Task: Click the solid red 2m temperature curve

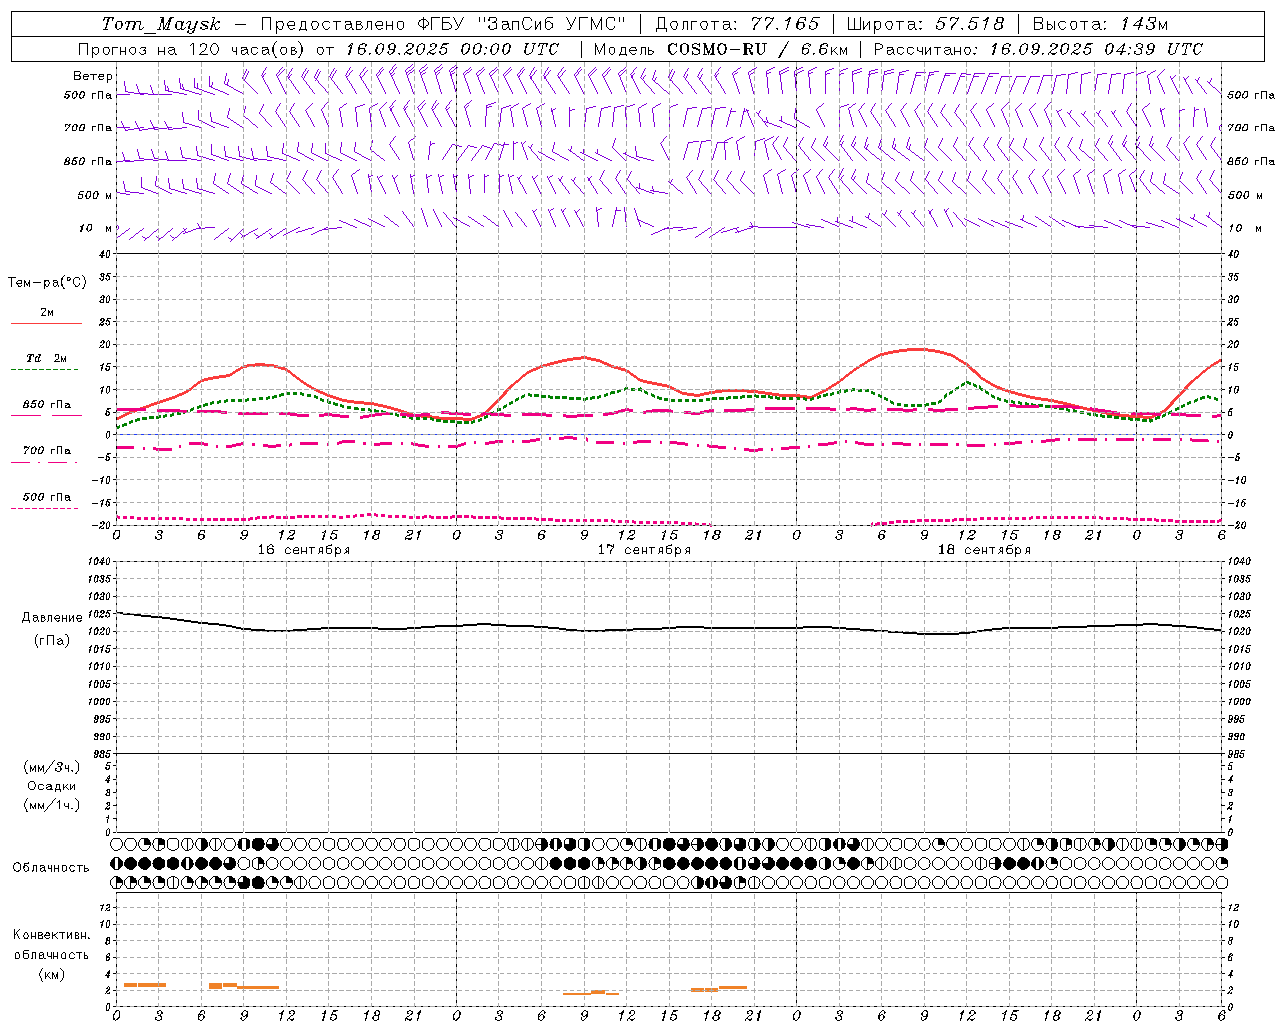Action: 583,358
